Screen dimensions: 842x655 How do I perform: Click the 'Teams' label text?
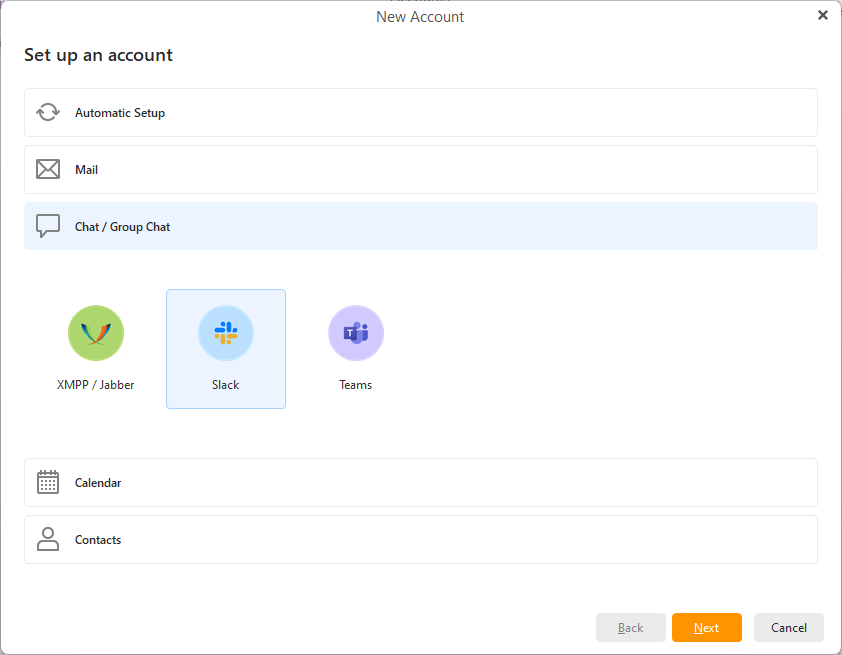(x=355, y=385)
